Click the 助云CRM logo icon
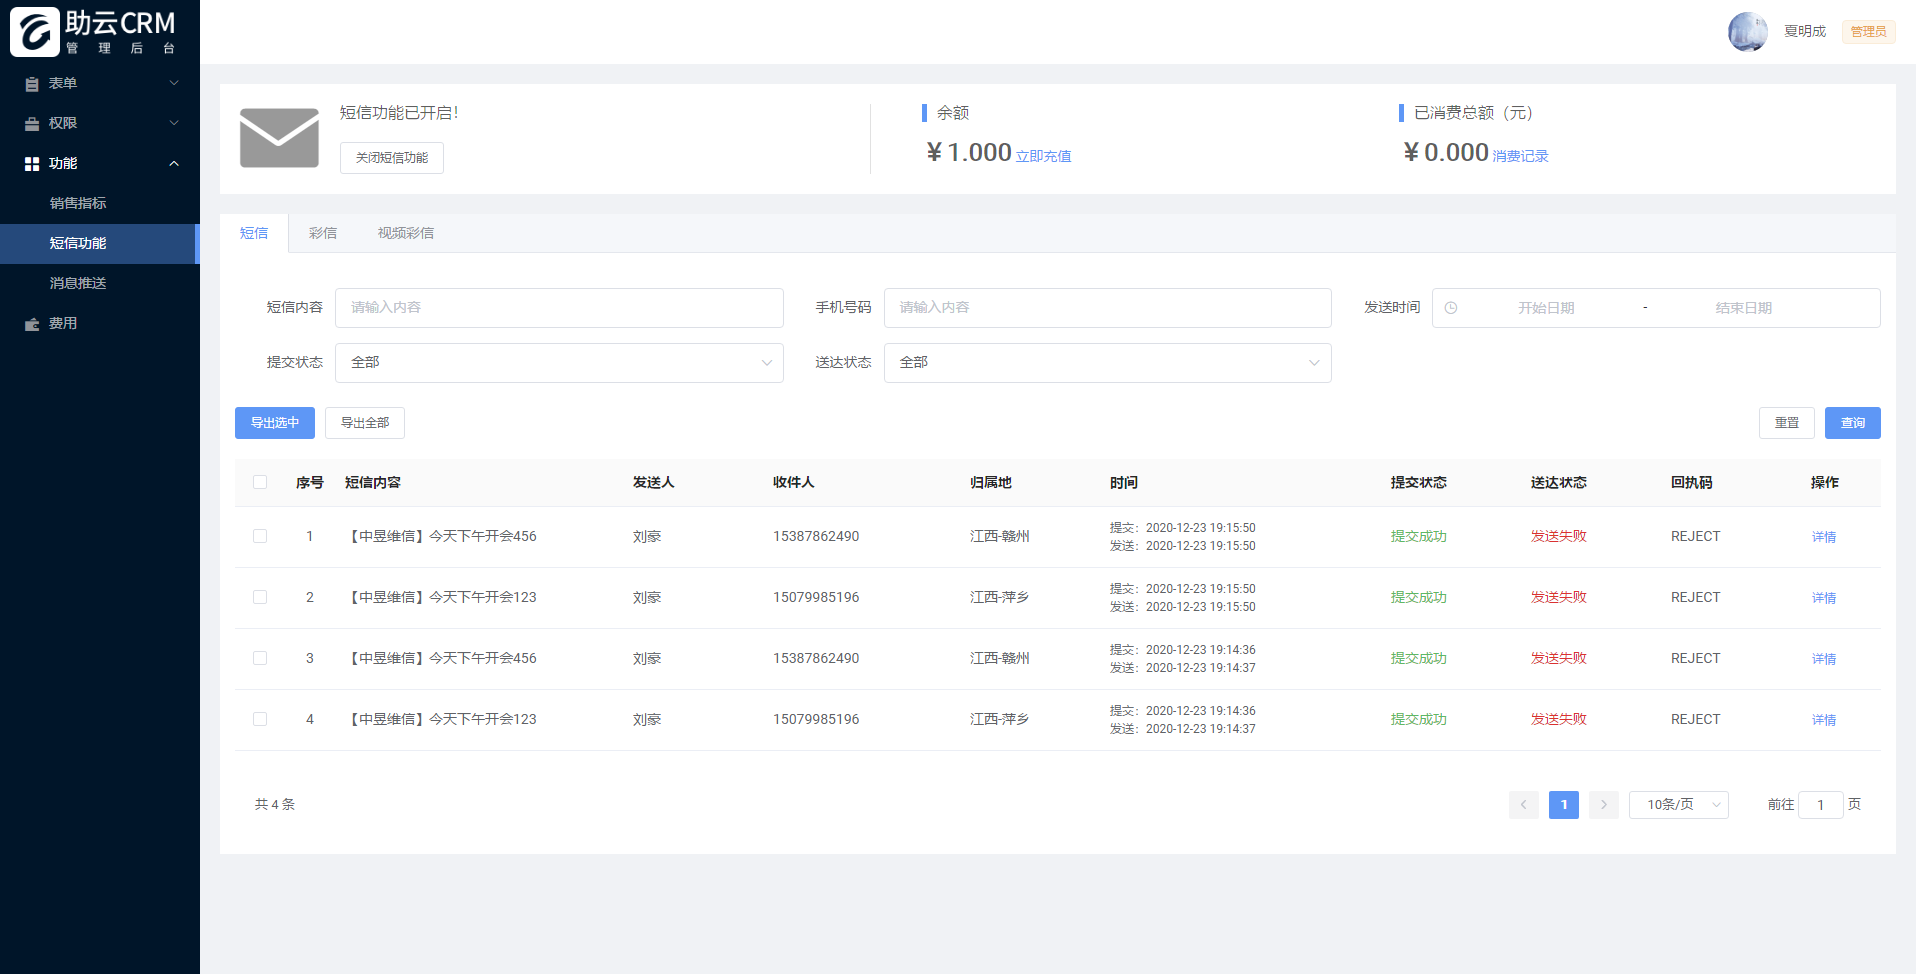 pos(35,32)
